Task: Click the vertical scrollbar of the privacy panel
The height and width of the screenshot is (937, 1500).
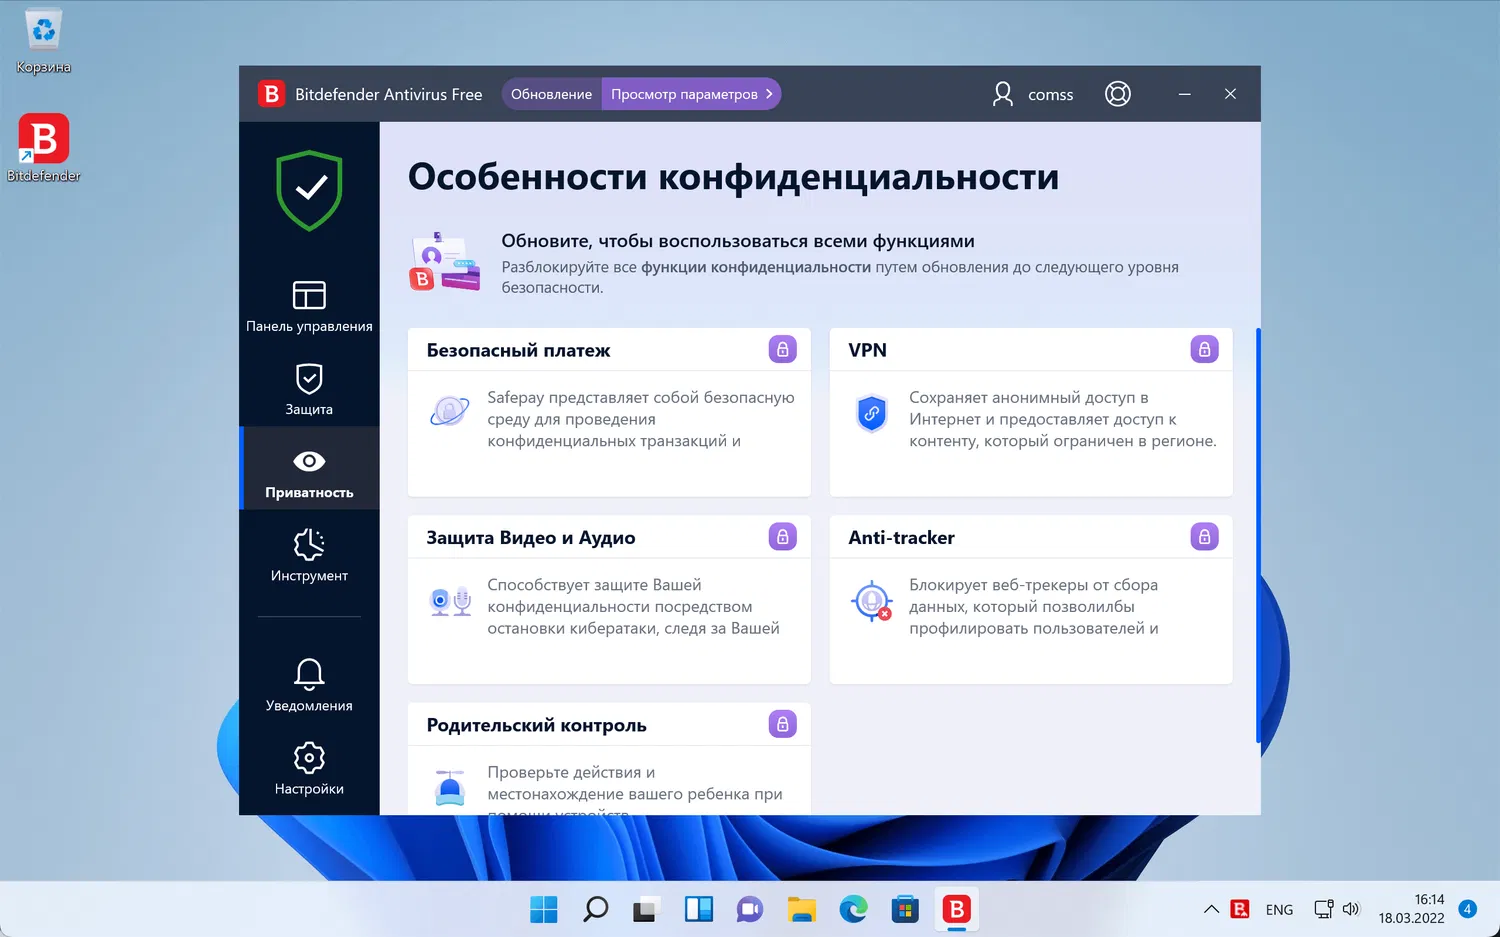Action: pos(1258,535)
